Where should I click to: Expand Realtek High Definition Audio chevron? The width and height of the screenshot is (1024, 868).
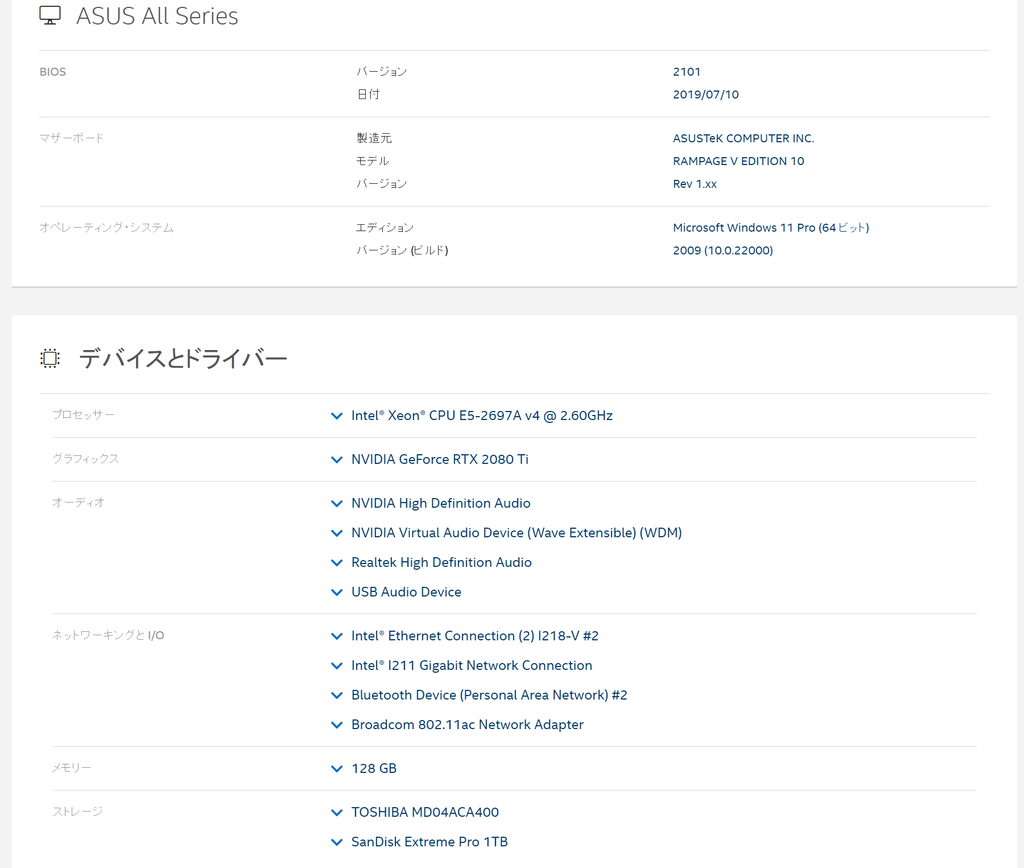(337, 562)
